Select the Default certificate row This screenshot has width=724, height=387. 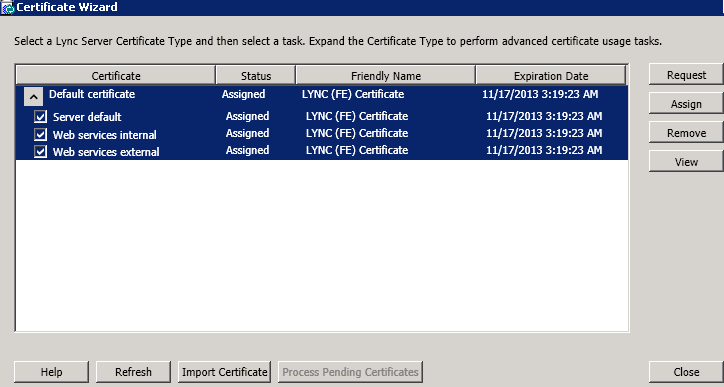[x=322, y=95]
